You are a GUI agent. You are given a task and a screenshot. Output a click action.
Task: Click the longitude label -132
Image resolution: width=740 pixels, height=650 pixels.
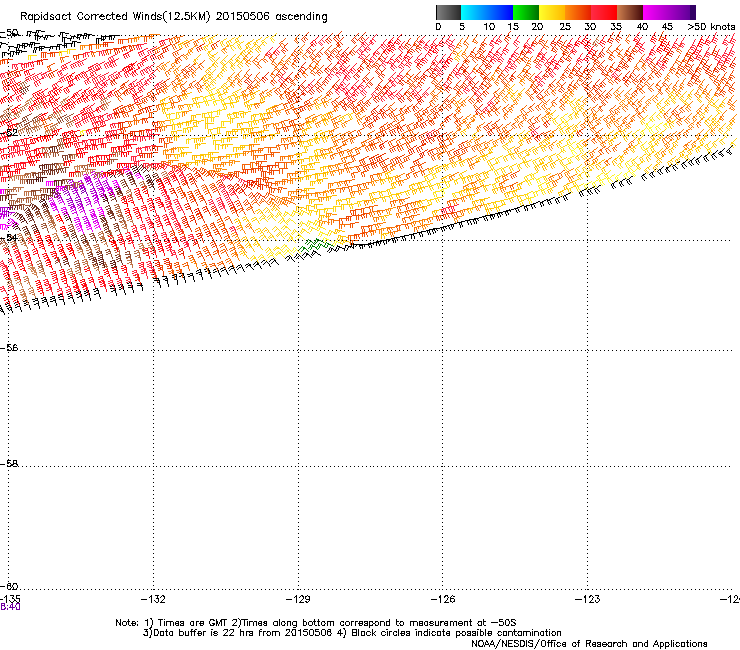coord(153,599)
